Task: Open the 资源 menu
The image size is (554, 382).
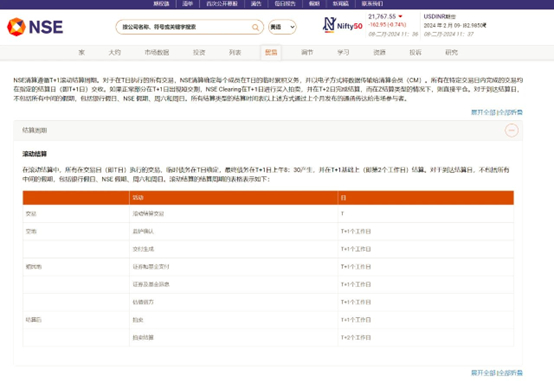Action: (379, 52)
